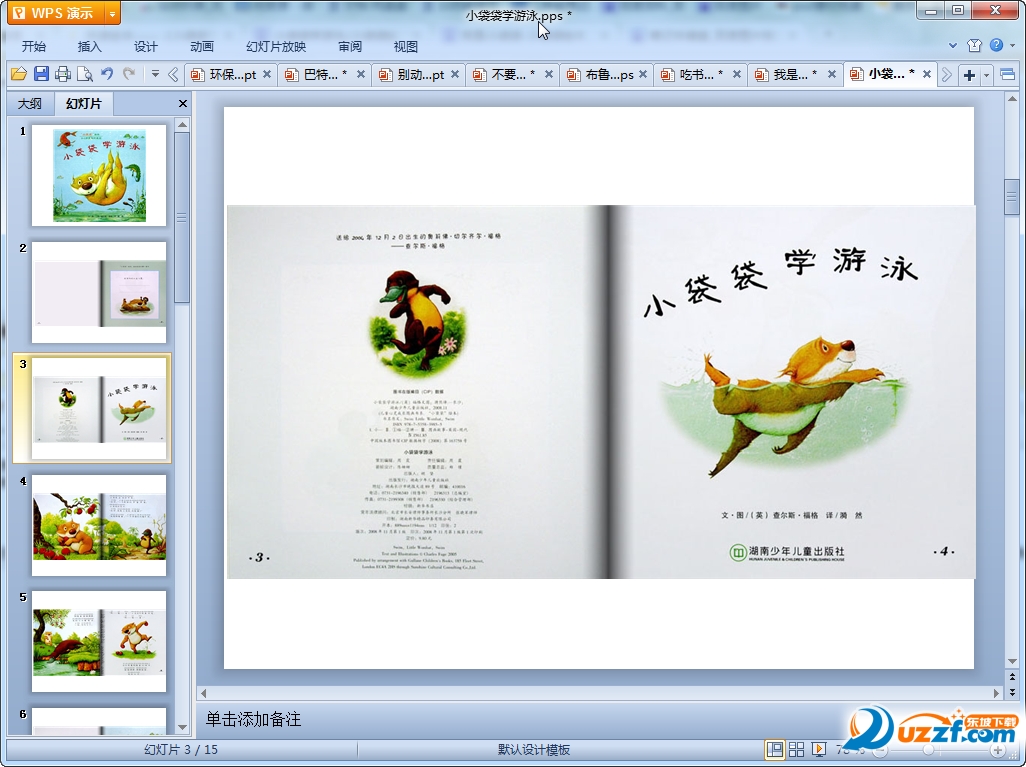Open help with question mark icon
This screenshot has height=767, width=1026.
997,45
